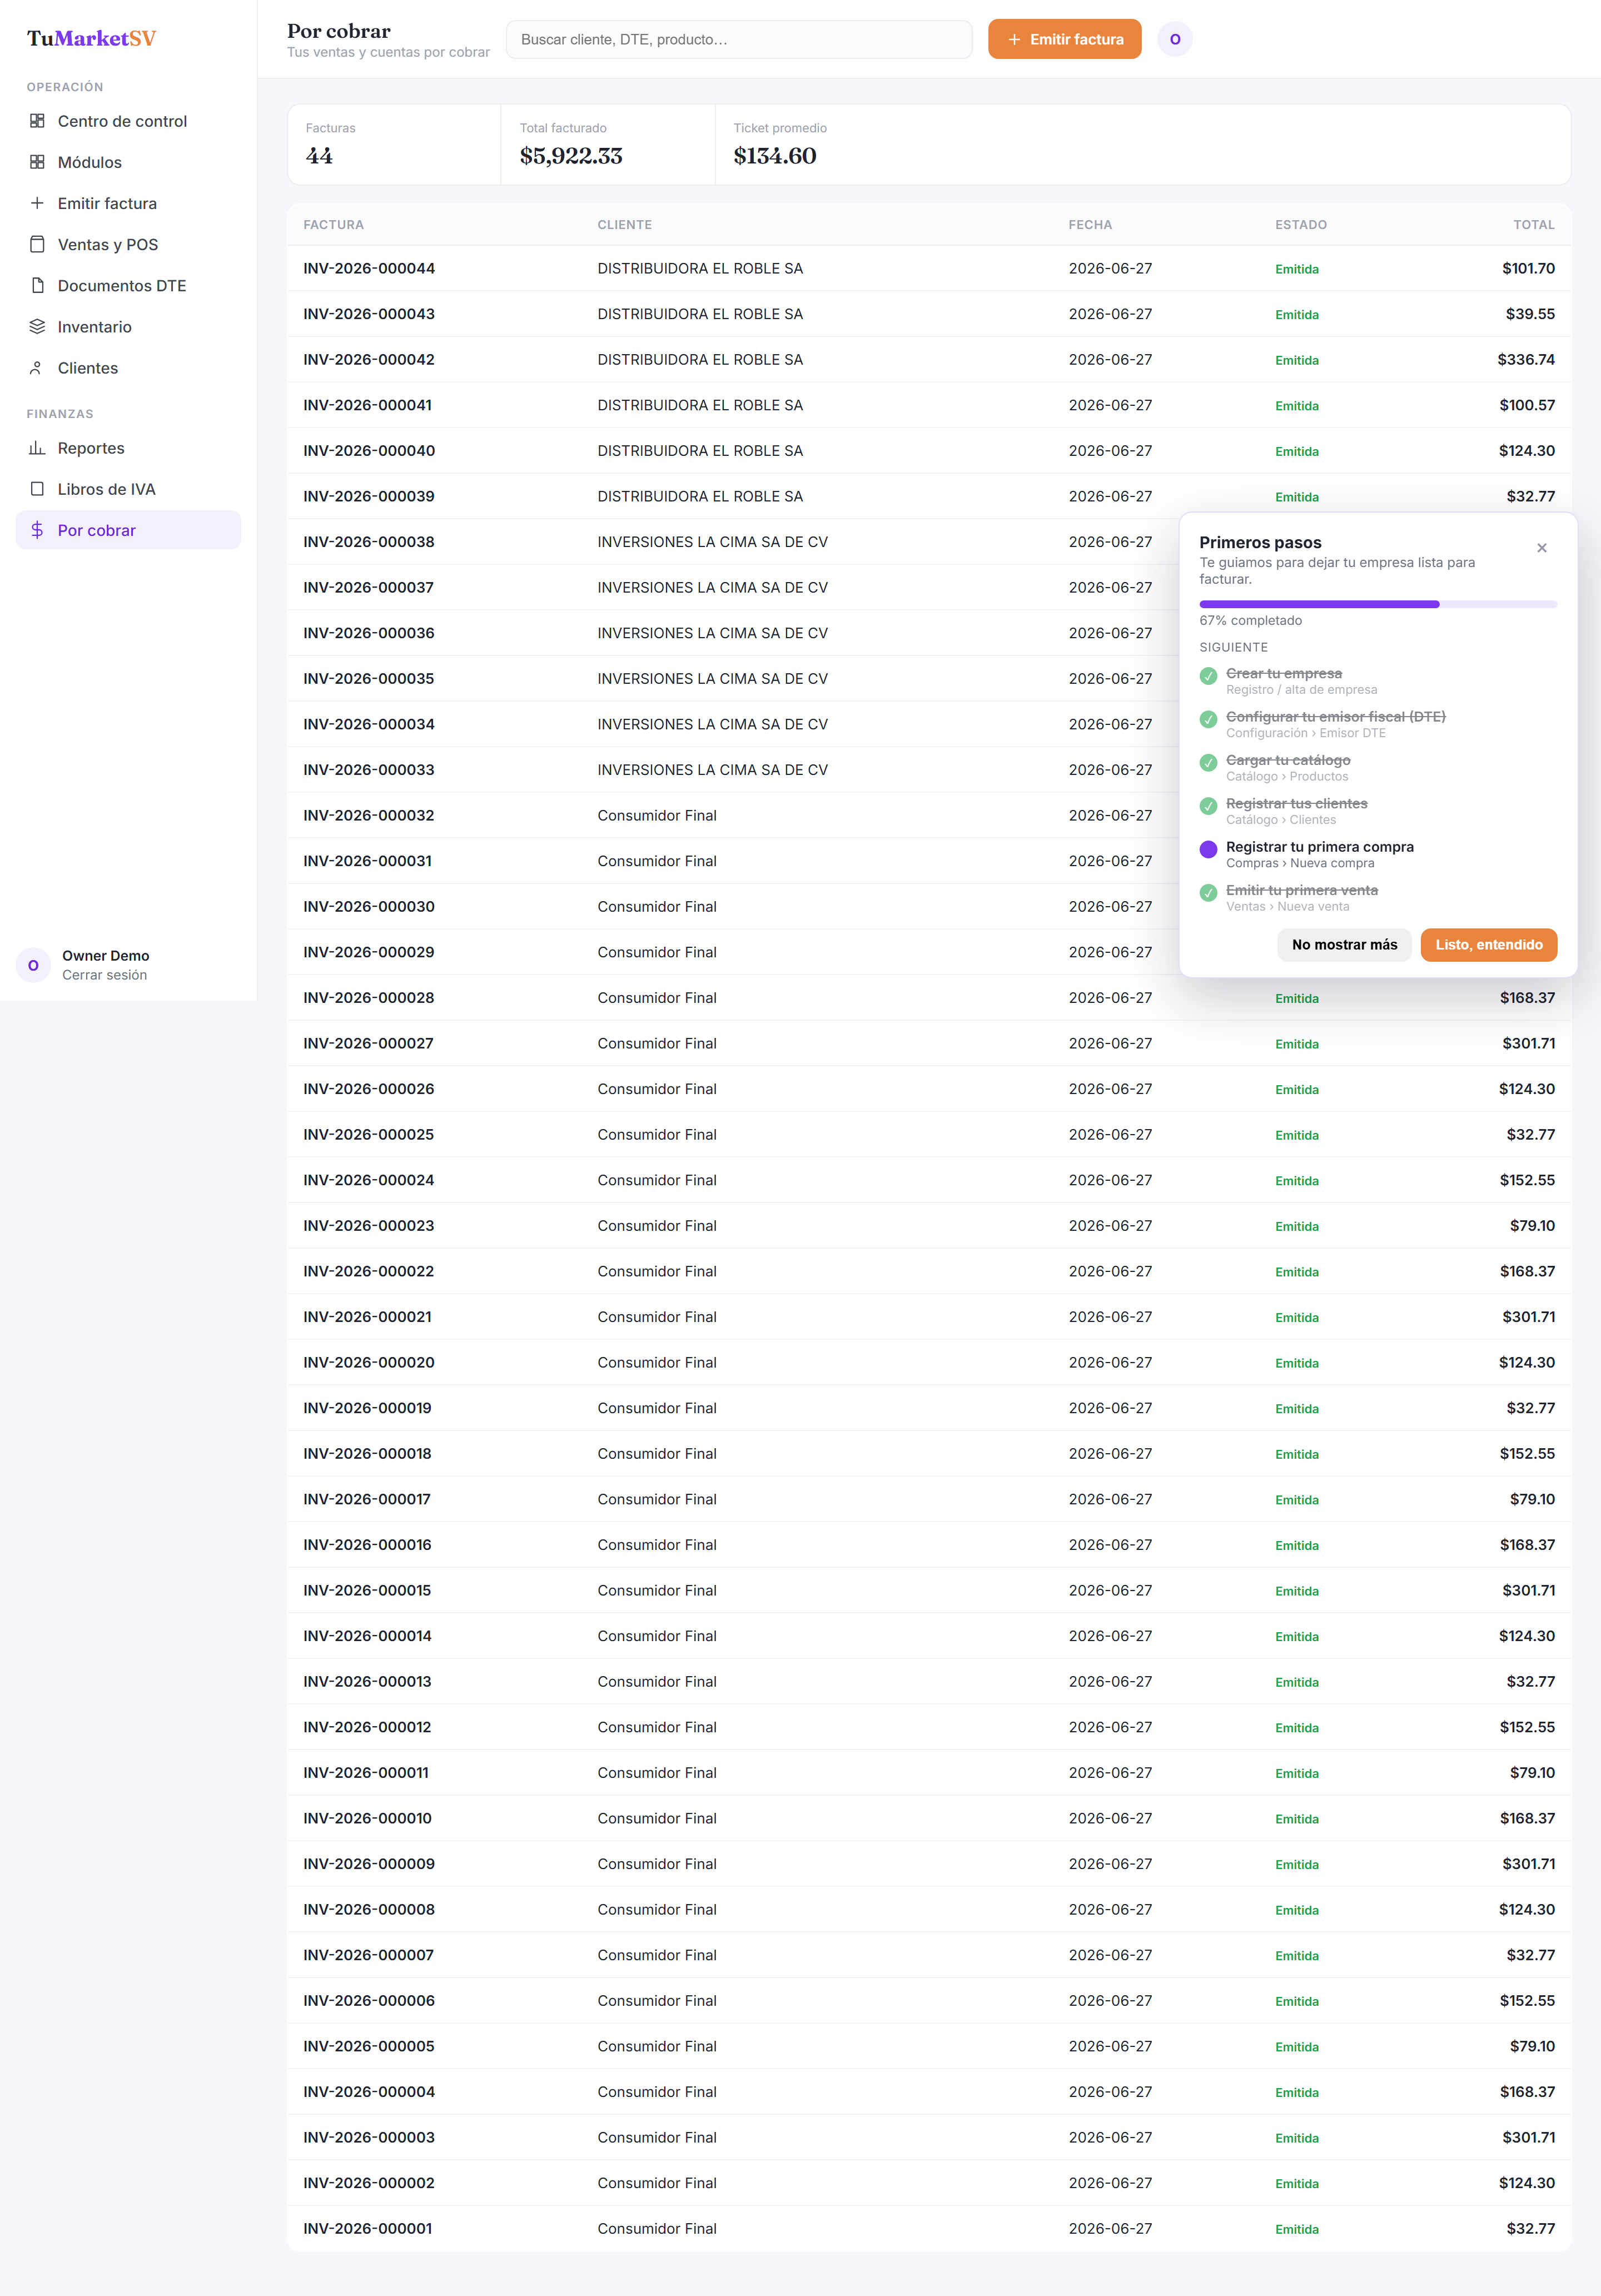Click Consumidor Final on INV-2026-000015
This screenshot has height=2296, width=1601.
click(657, 1590)
